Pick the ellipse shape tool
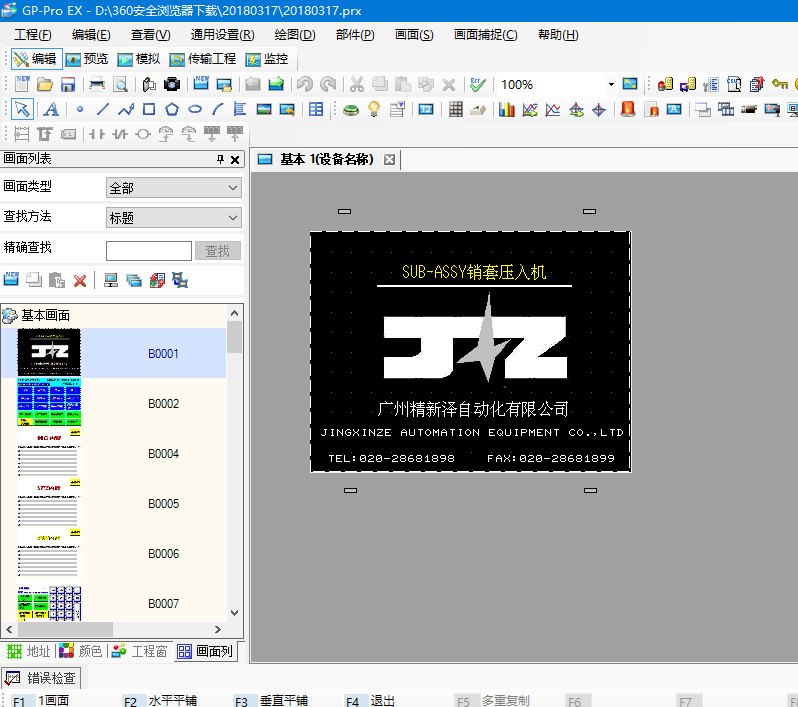Viewport: 798px width, 707px height. coord(196,110)
